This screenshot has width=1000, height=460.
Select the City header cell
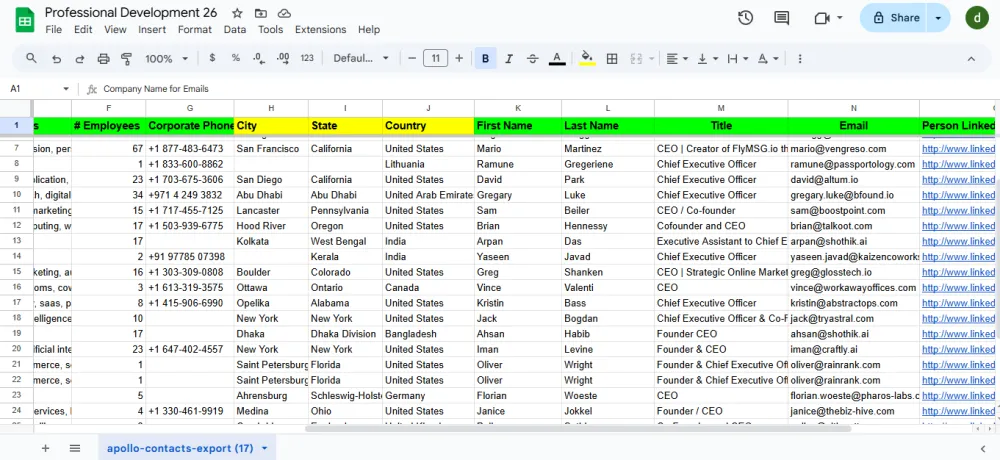[271, 126]
